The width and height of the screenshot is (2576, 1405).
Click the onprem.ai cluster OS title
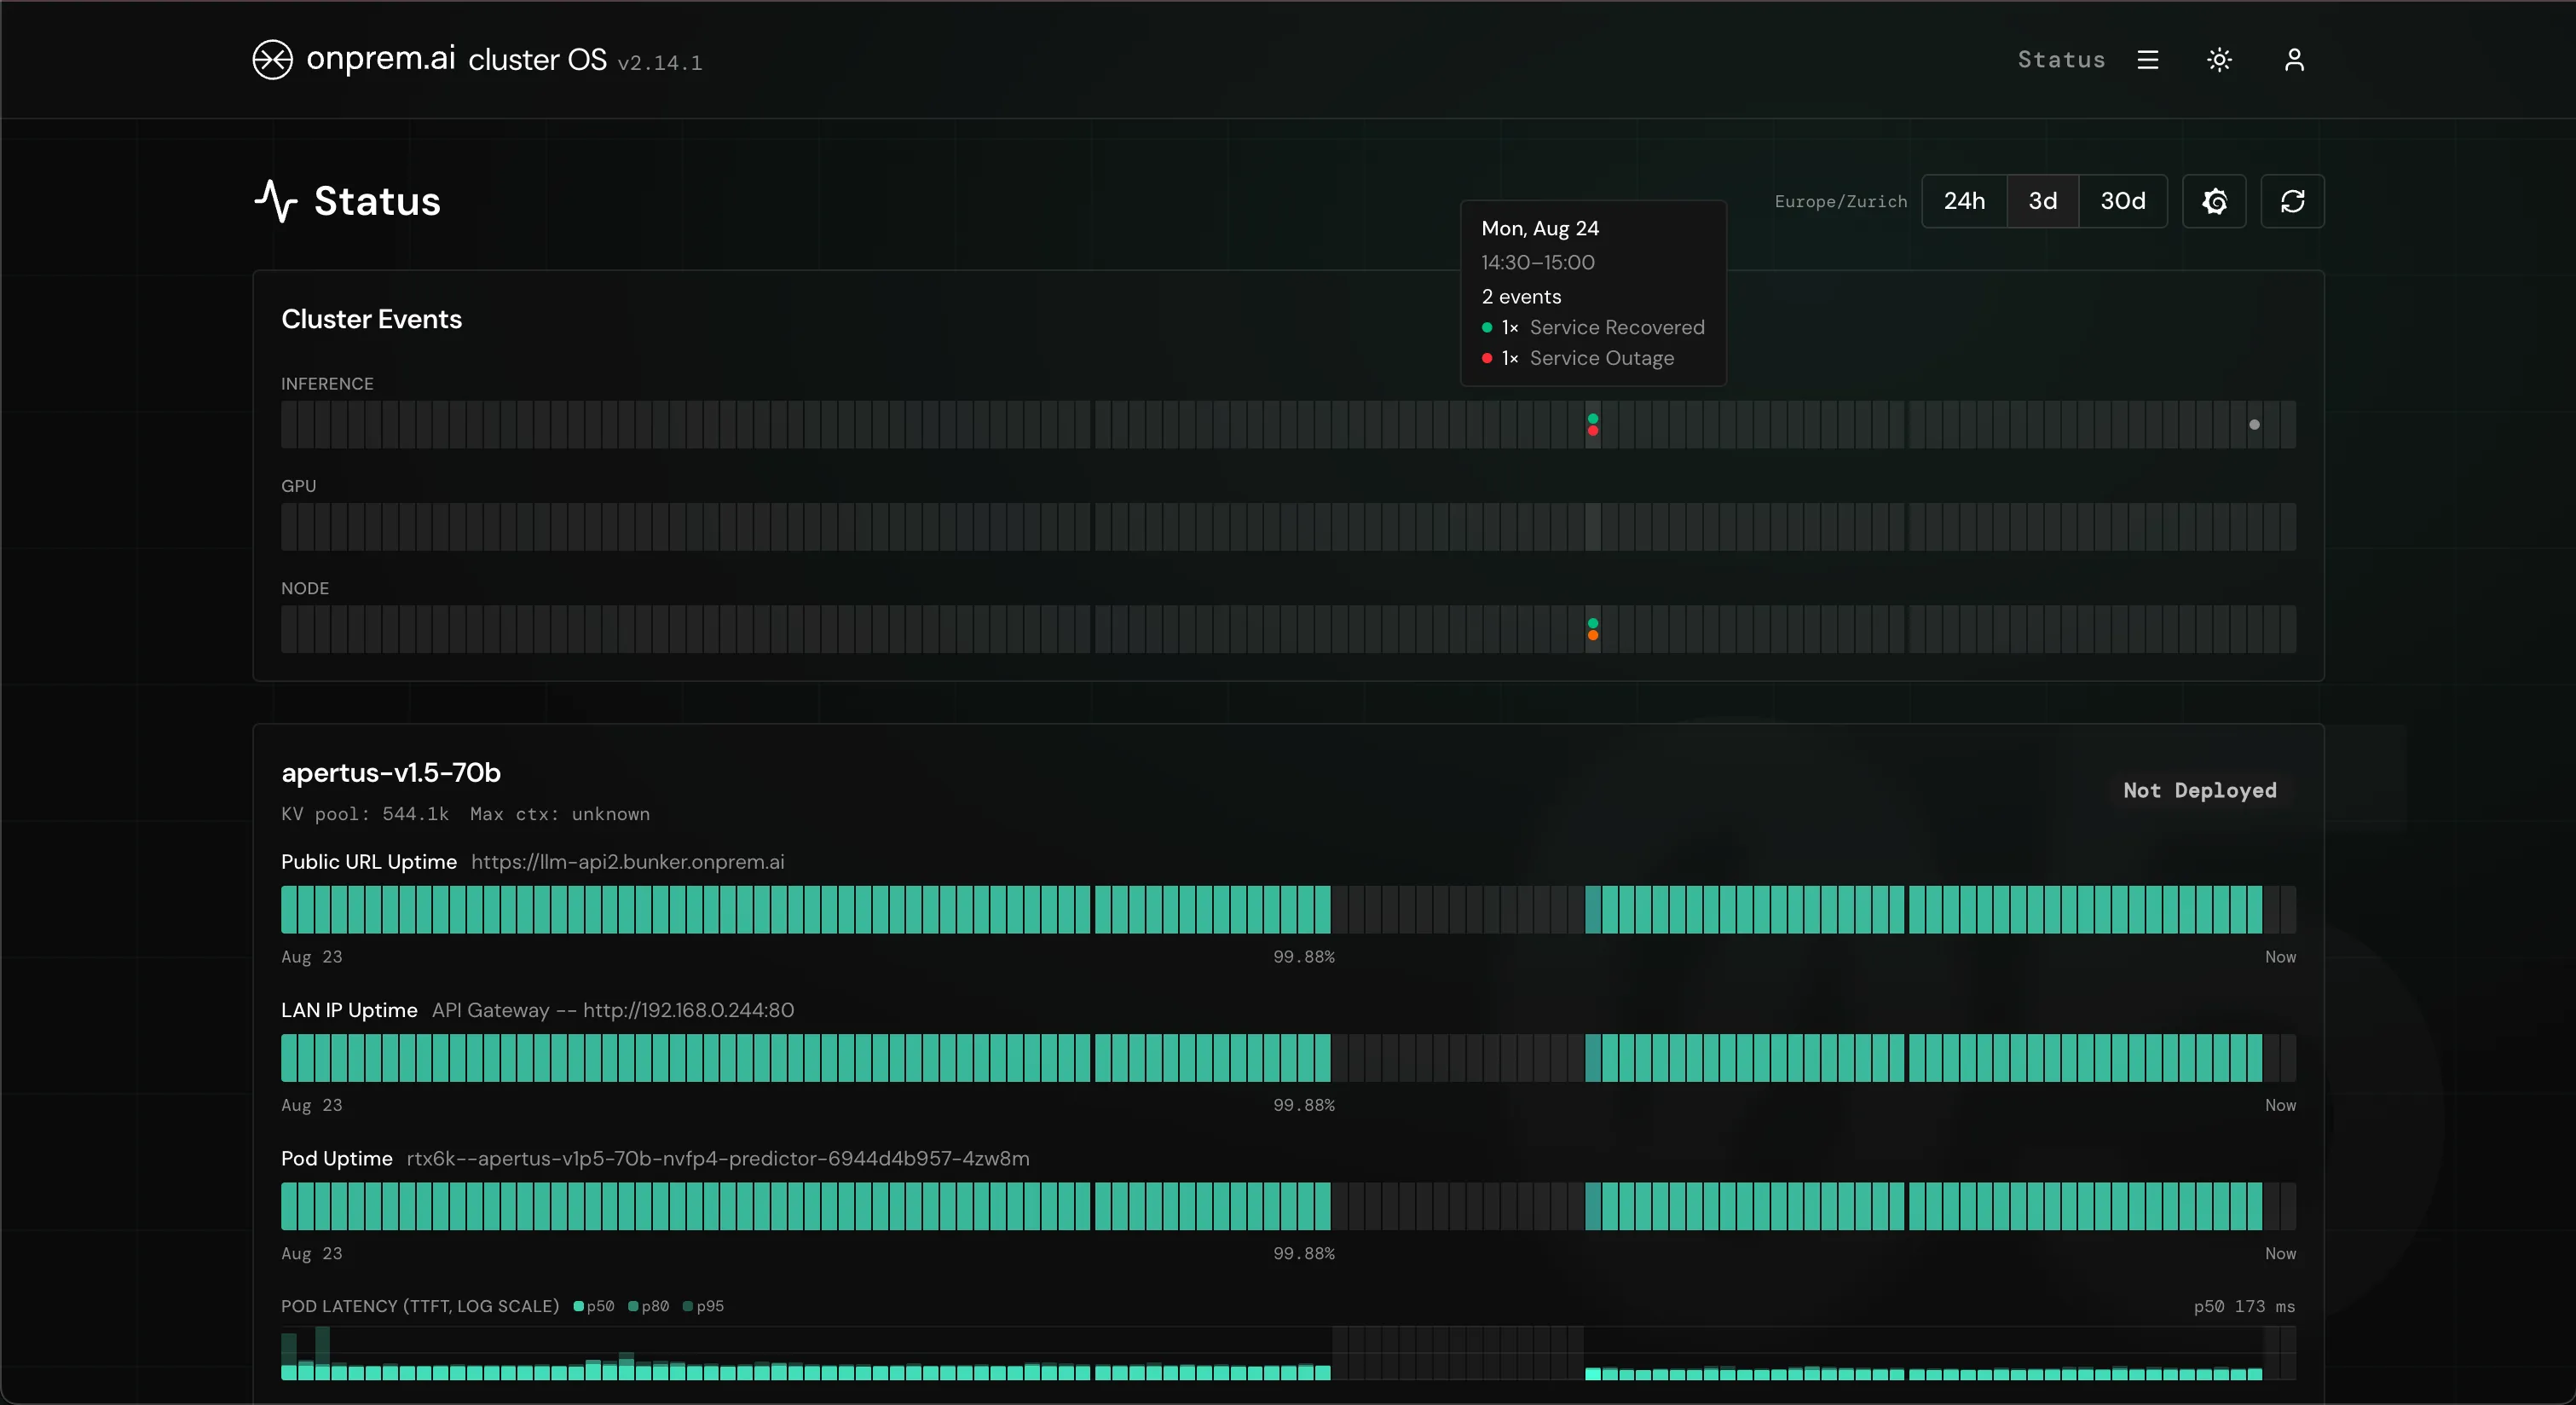[456, 59]
